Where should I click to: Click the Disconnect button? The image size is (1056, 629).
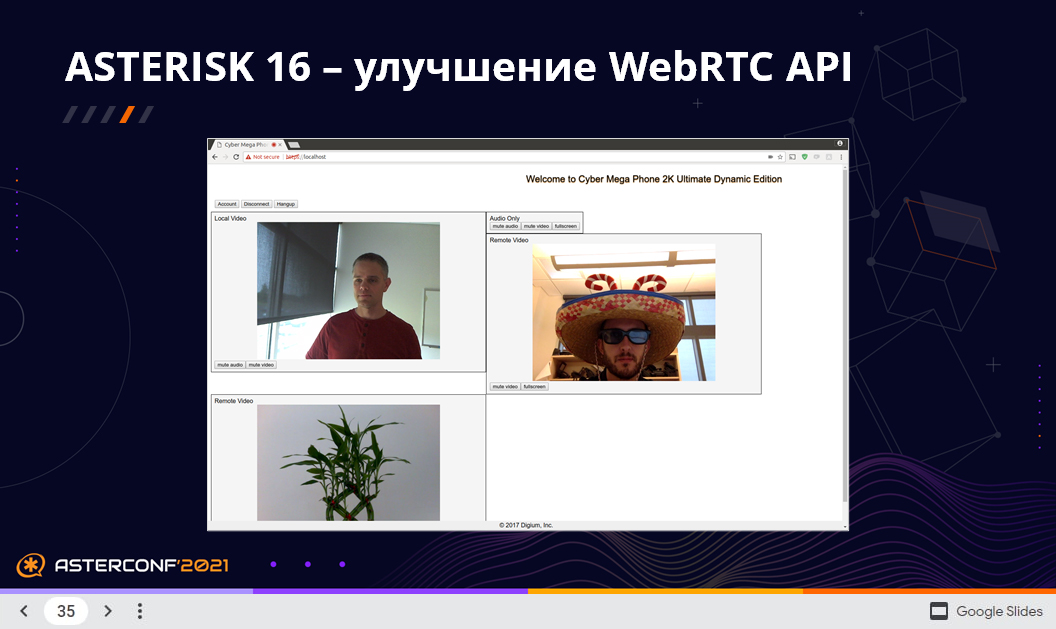click(255, 203)
